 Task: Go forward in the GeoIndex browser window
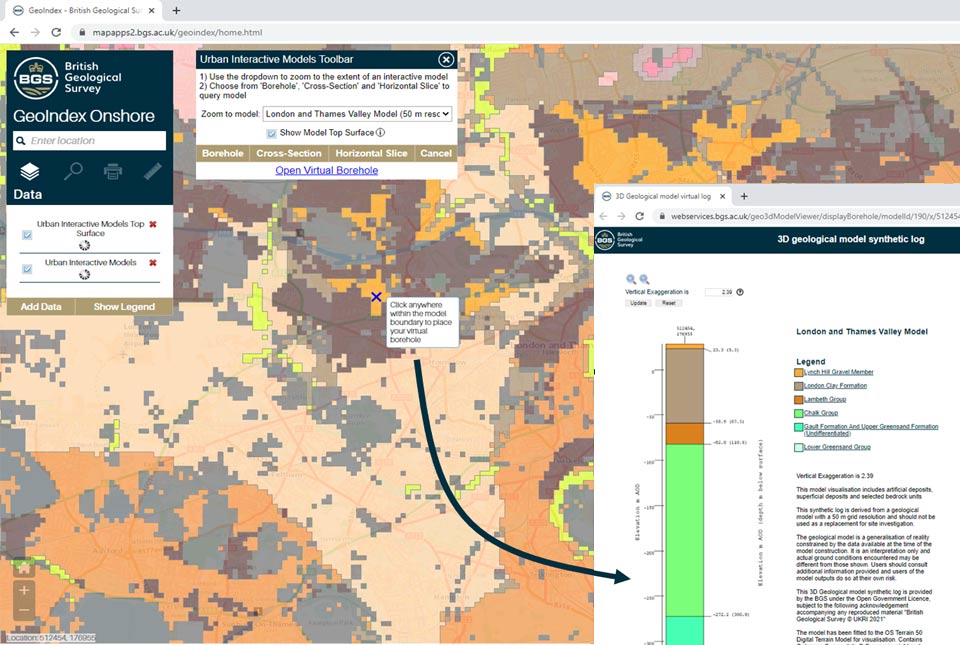click(x=35, y=32)
